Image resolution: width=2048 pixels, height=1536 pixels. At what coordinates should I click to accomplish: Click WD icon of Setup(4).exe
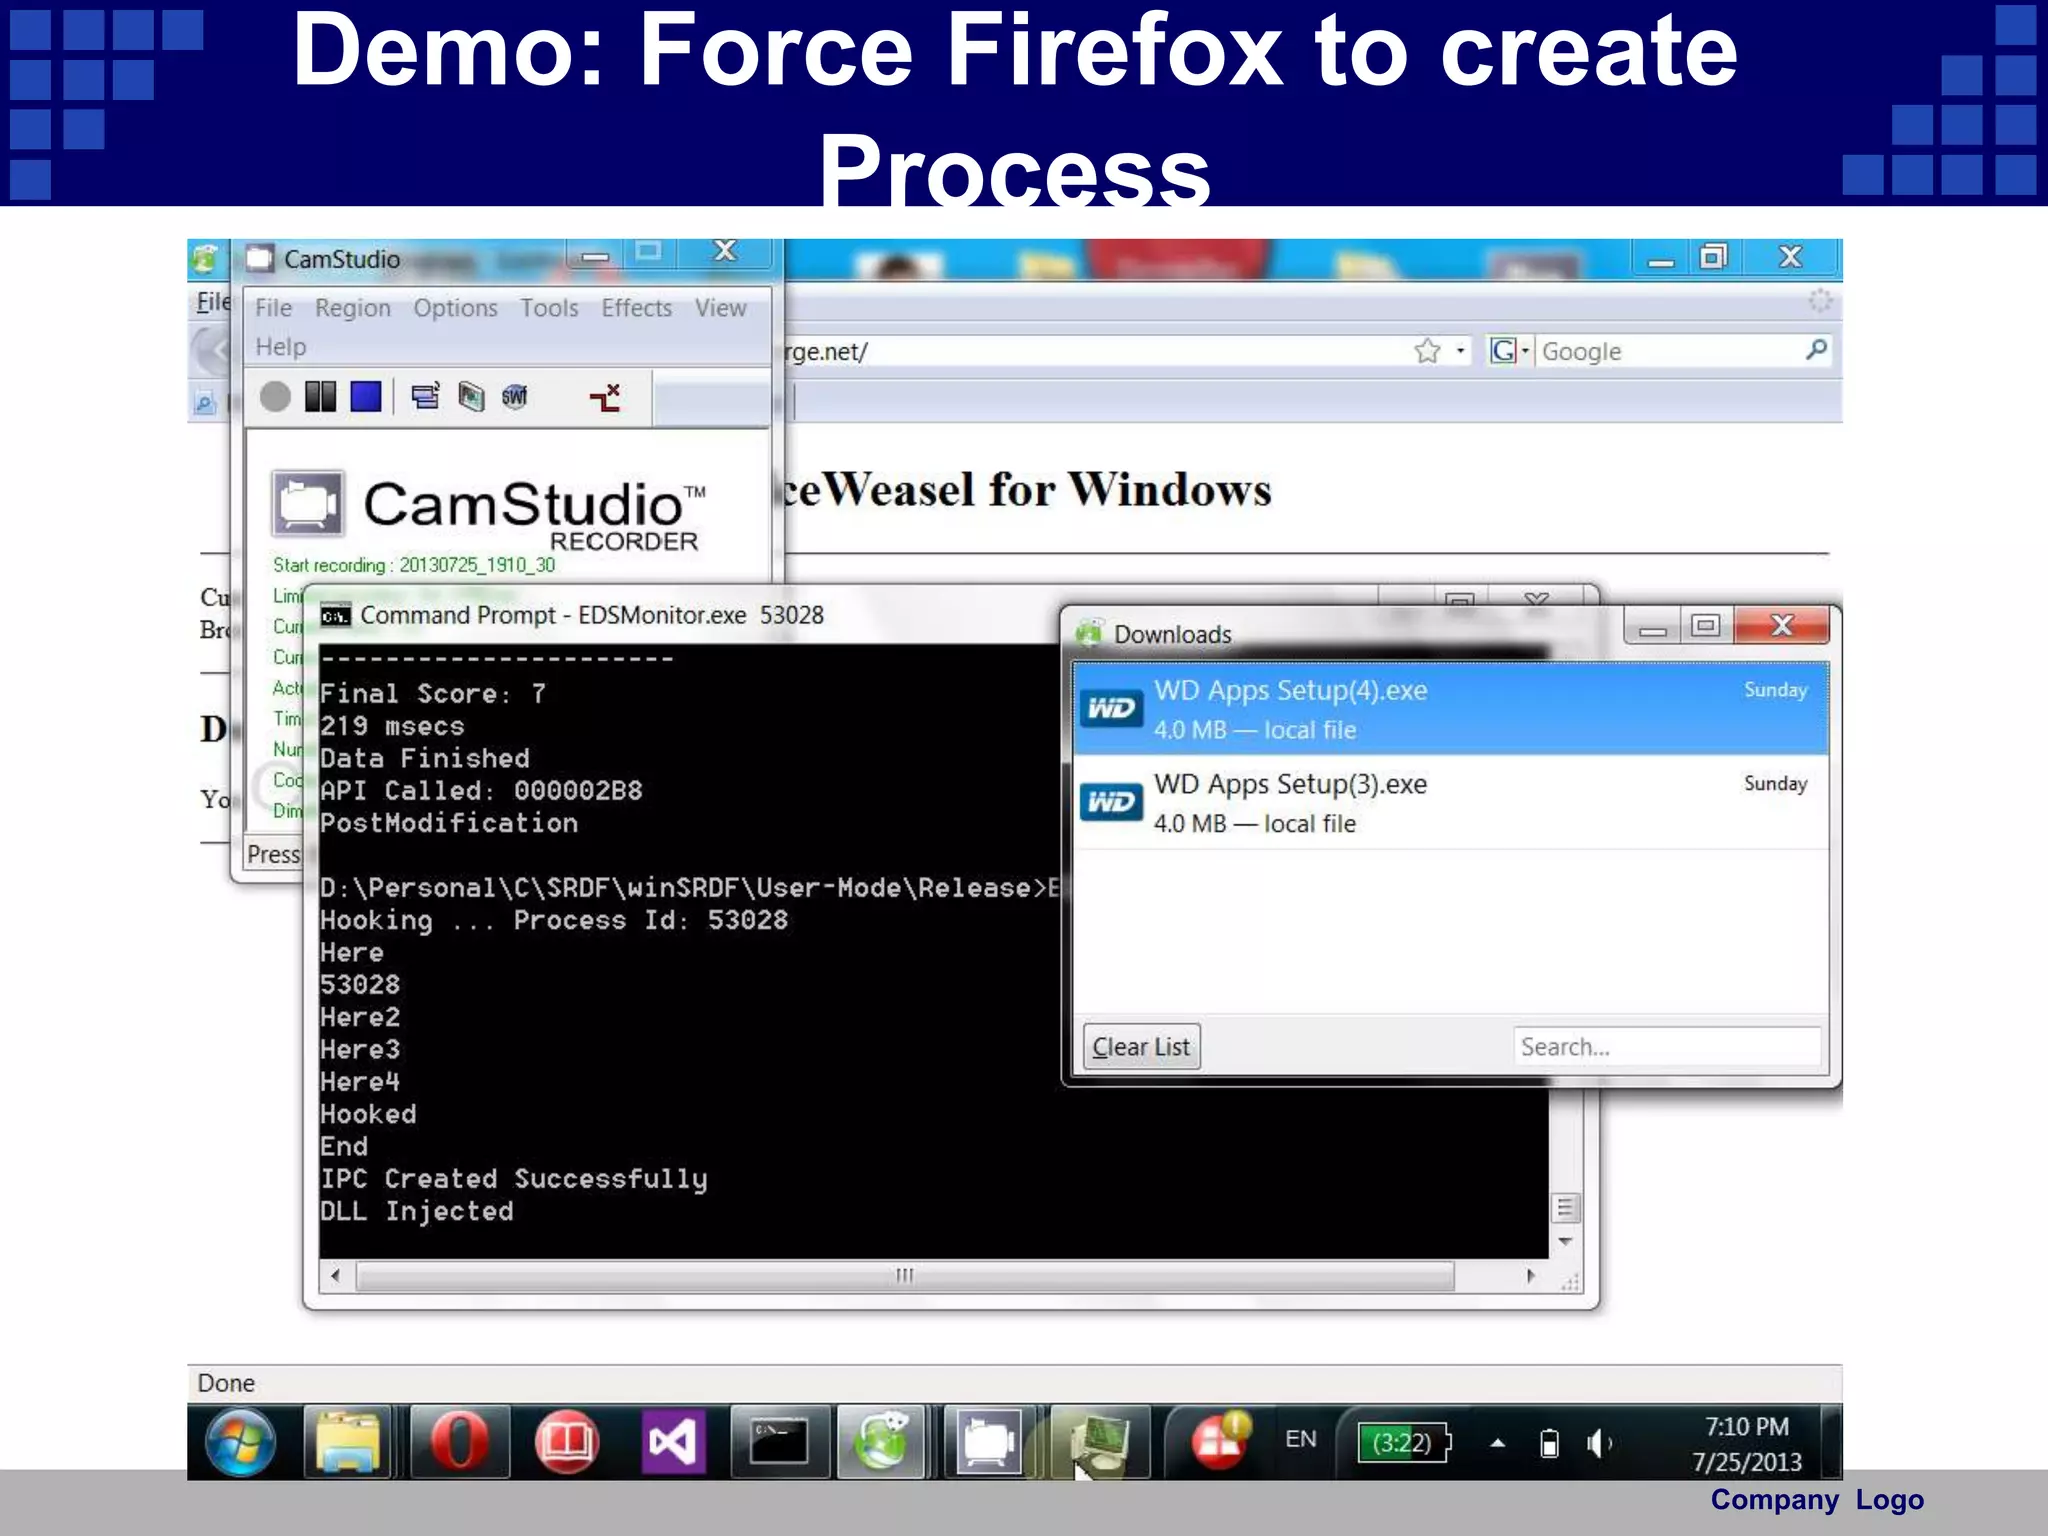[x=1111, y=709]
